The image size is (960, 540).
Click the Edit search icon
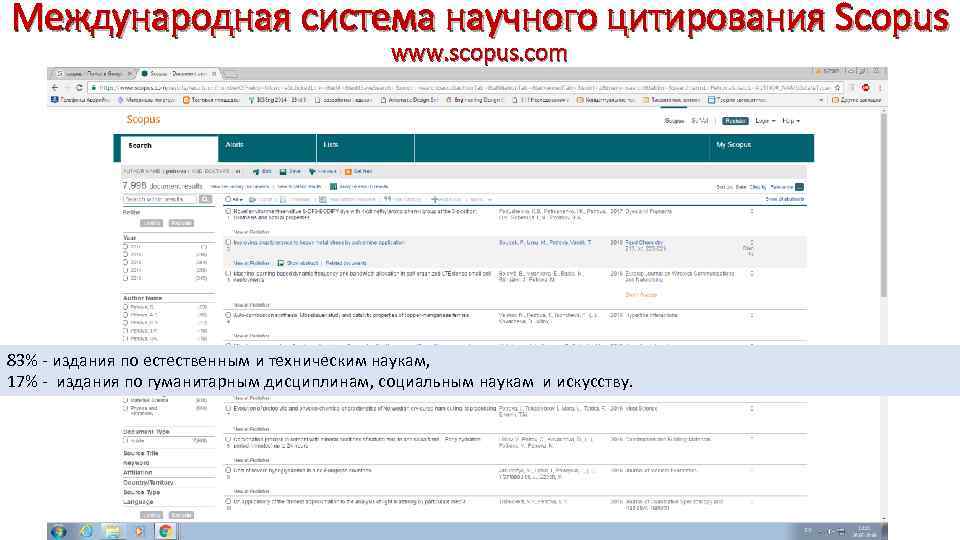[x=256, y=171]
